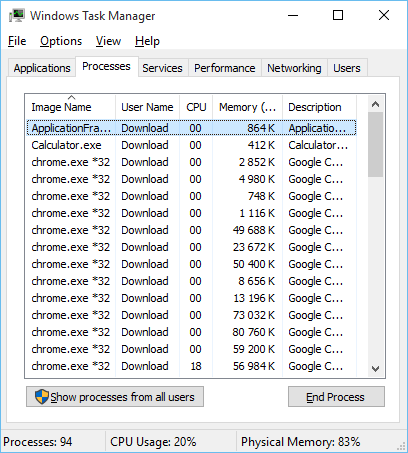Select chrome.exe using 13 196 K memory

(x=191, y=298)
